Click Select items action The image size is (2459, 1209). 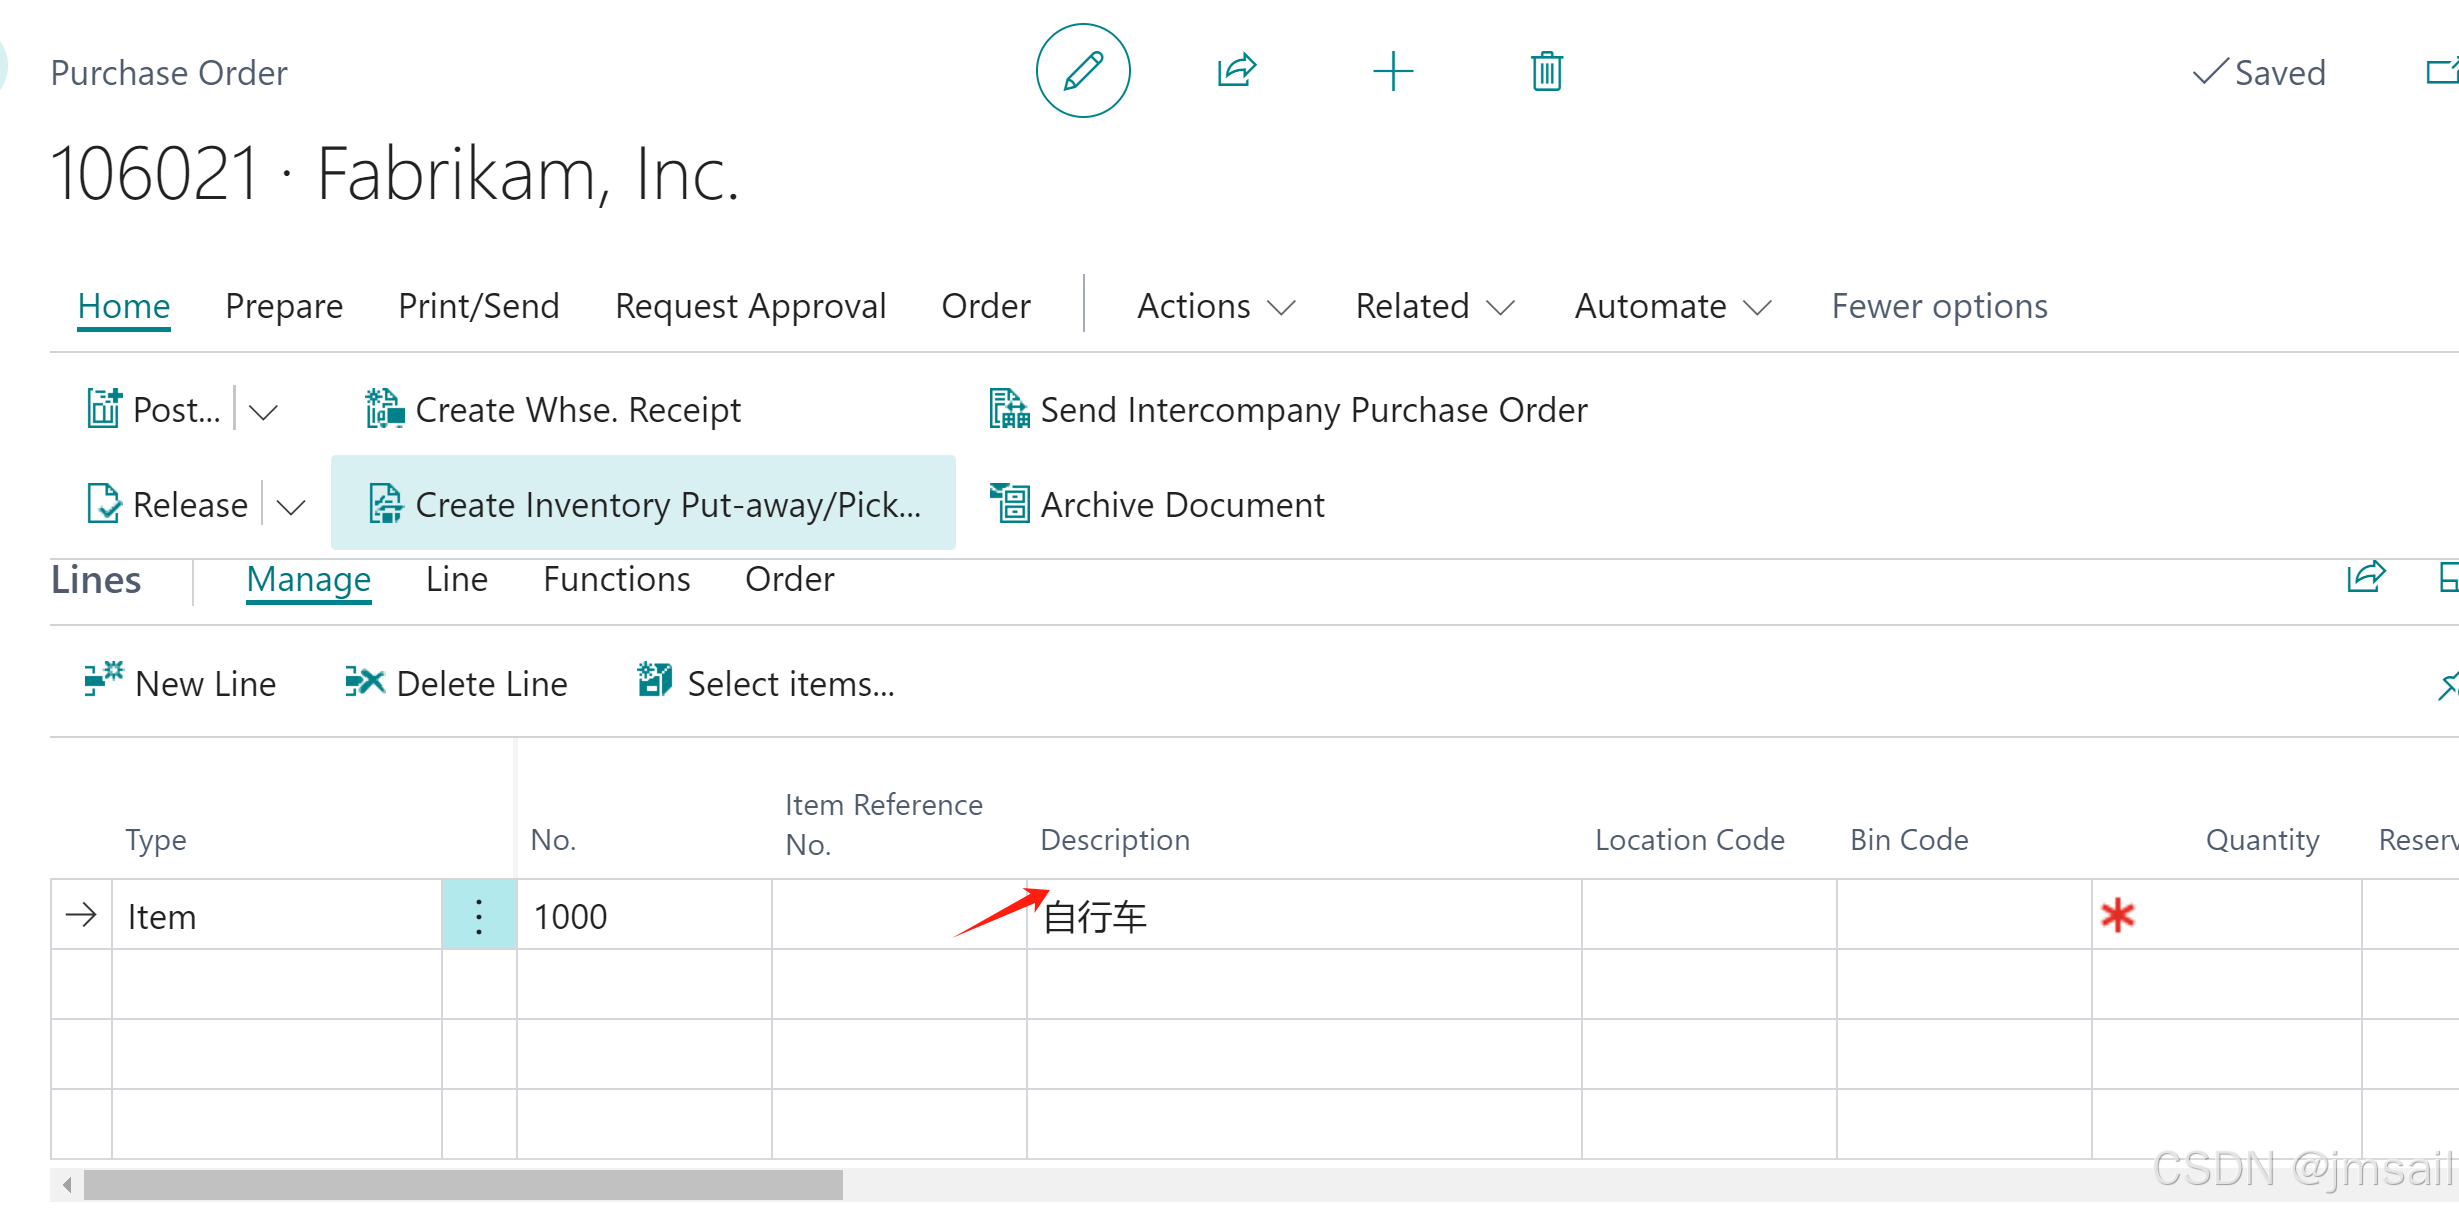click(x=766, y=684)
